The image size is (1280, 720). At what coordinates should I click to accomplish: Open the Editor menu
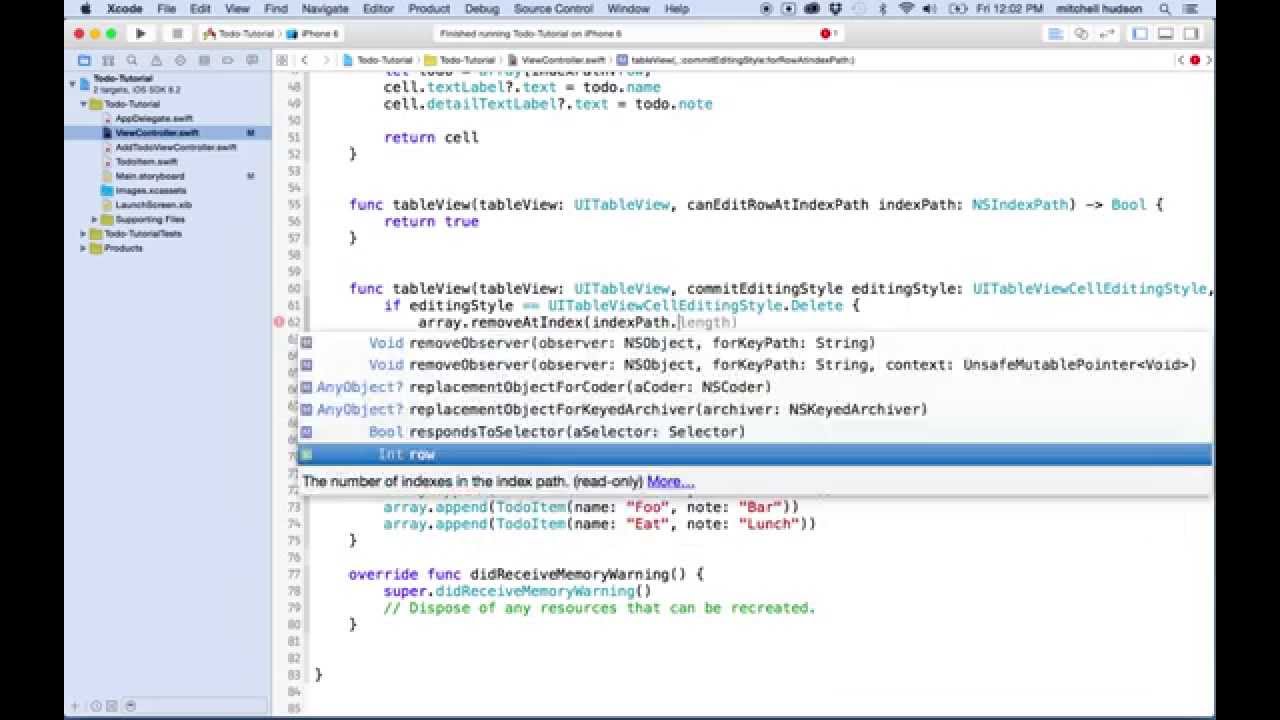point(378,9)
